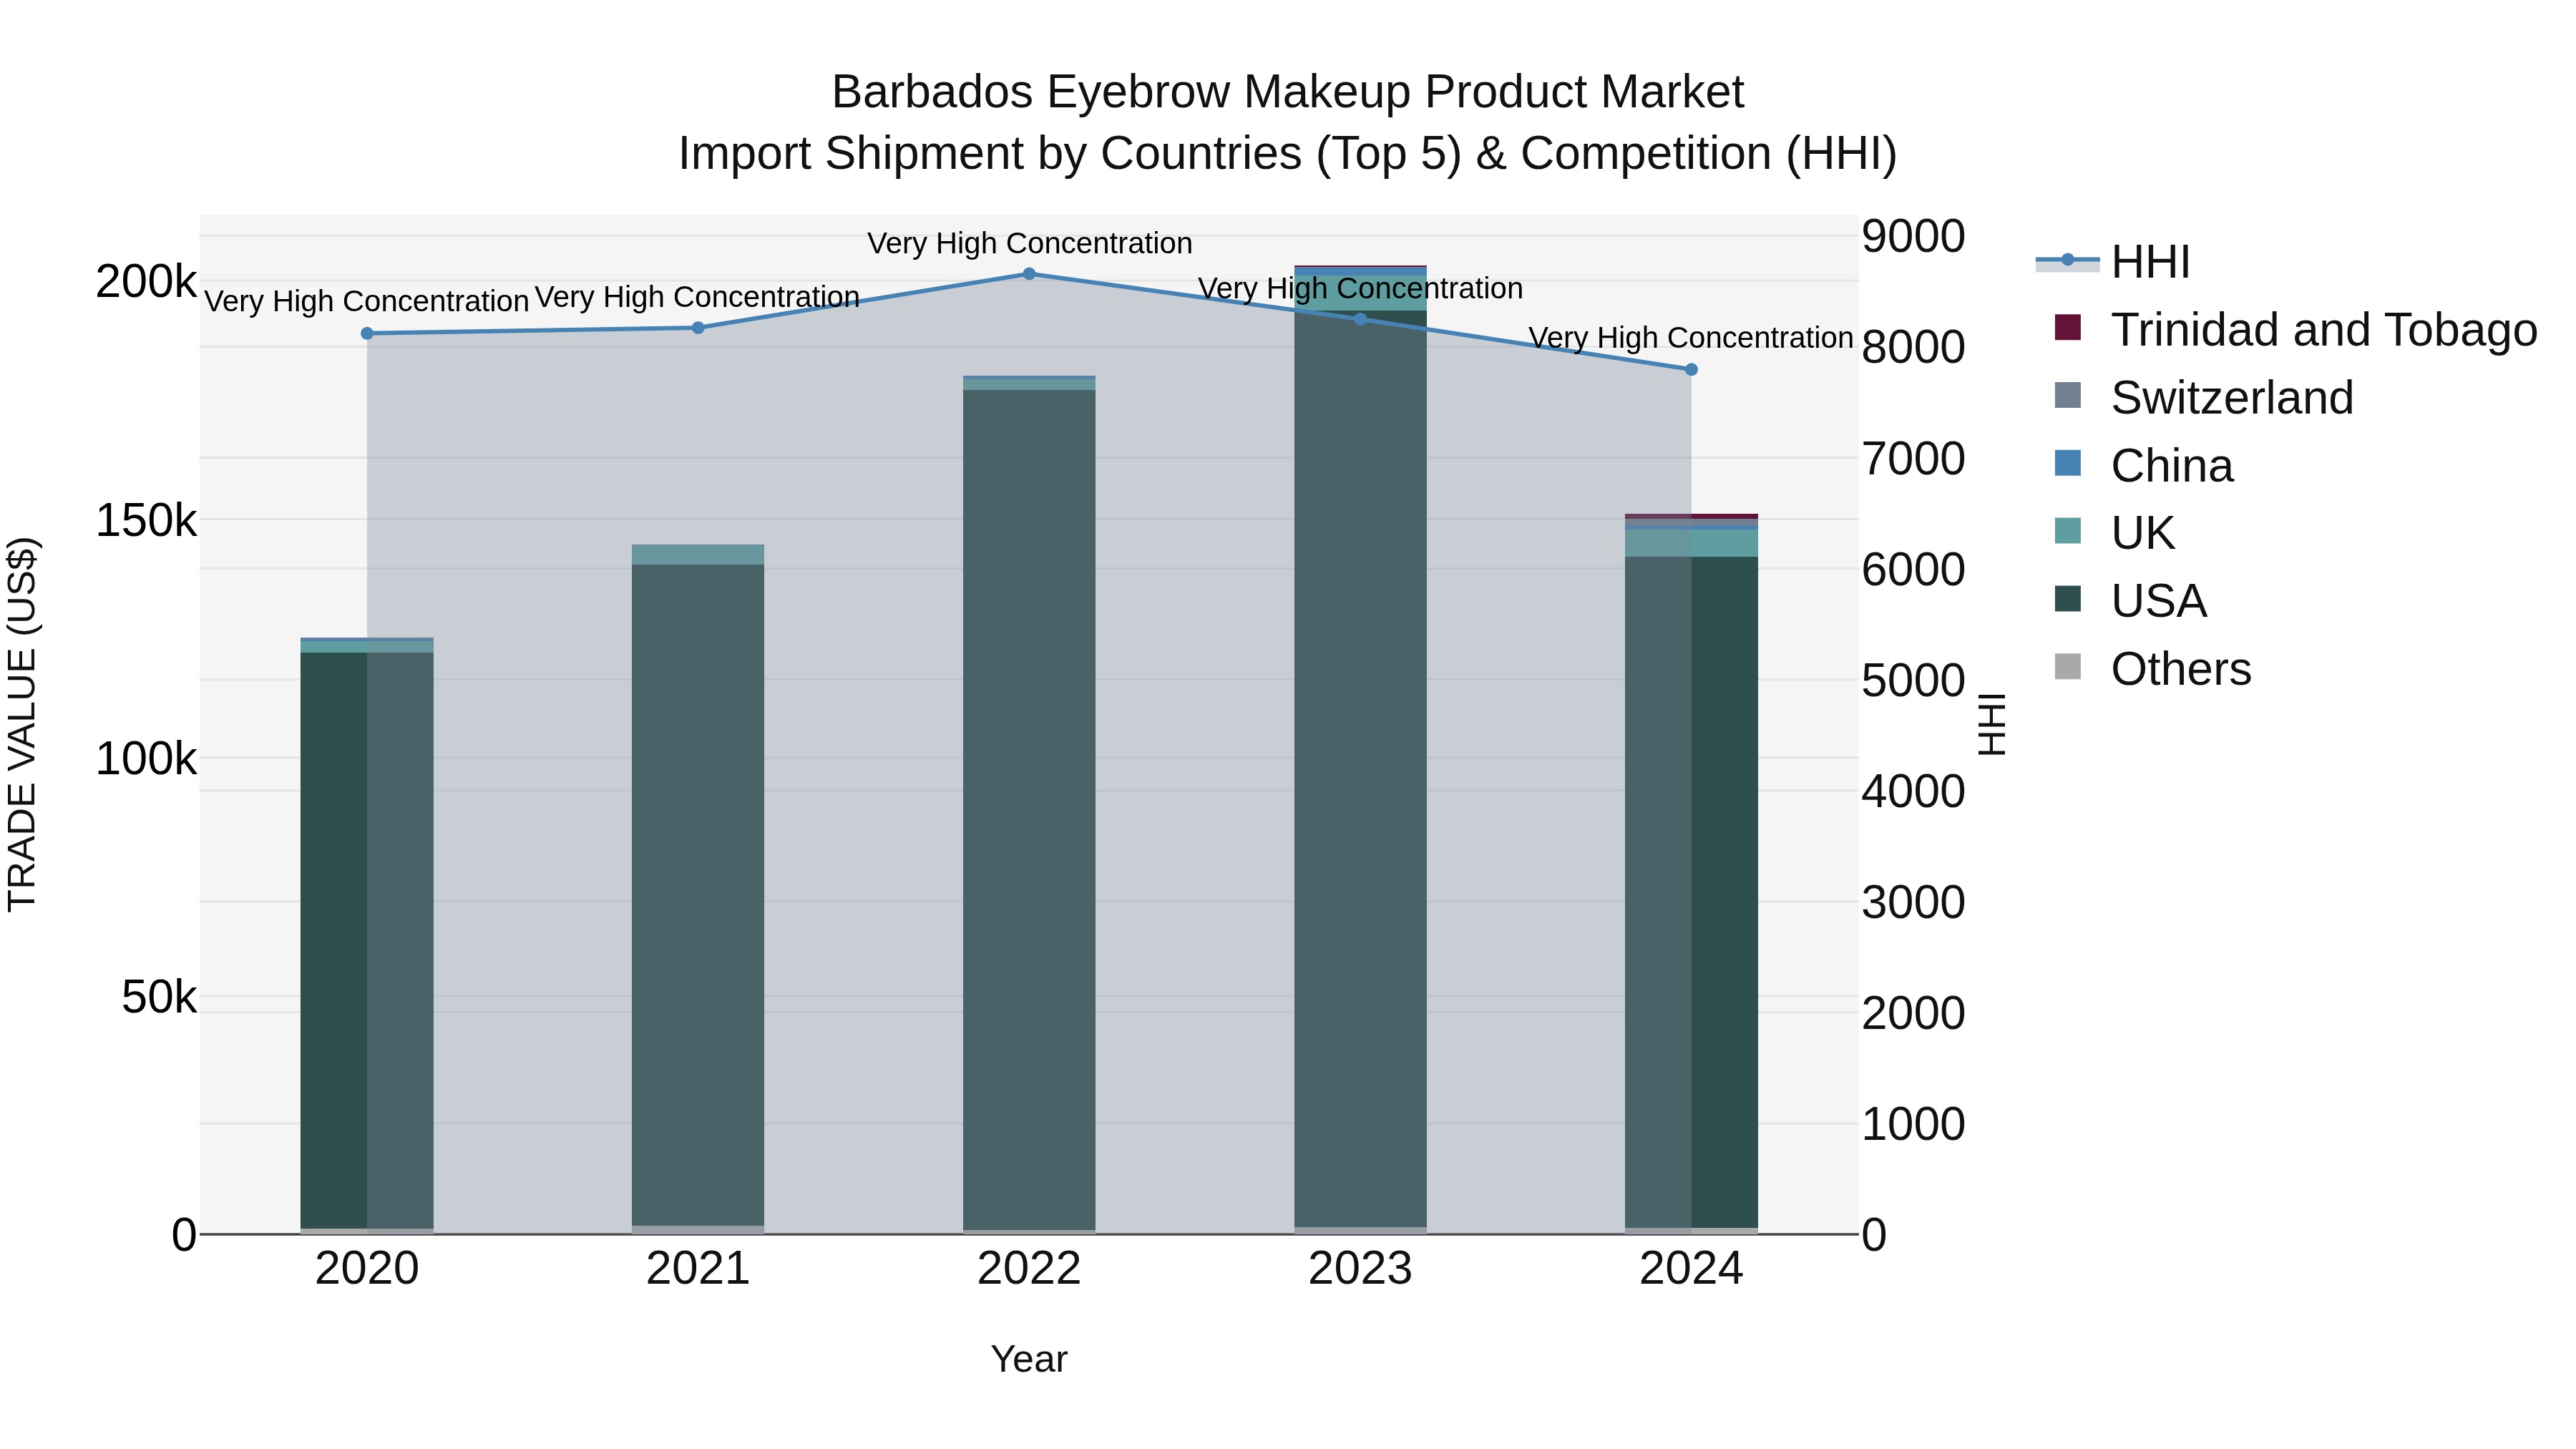Click the 150k y-axis tick label

click(x=146, y=521)
